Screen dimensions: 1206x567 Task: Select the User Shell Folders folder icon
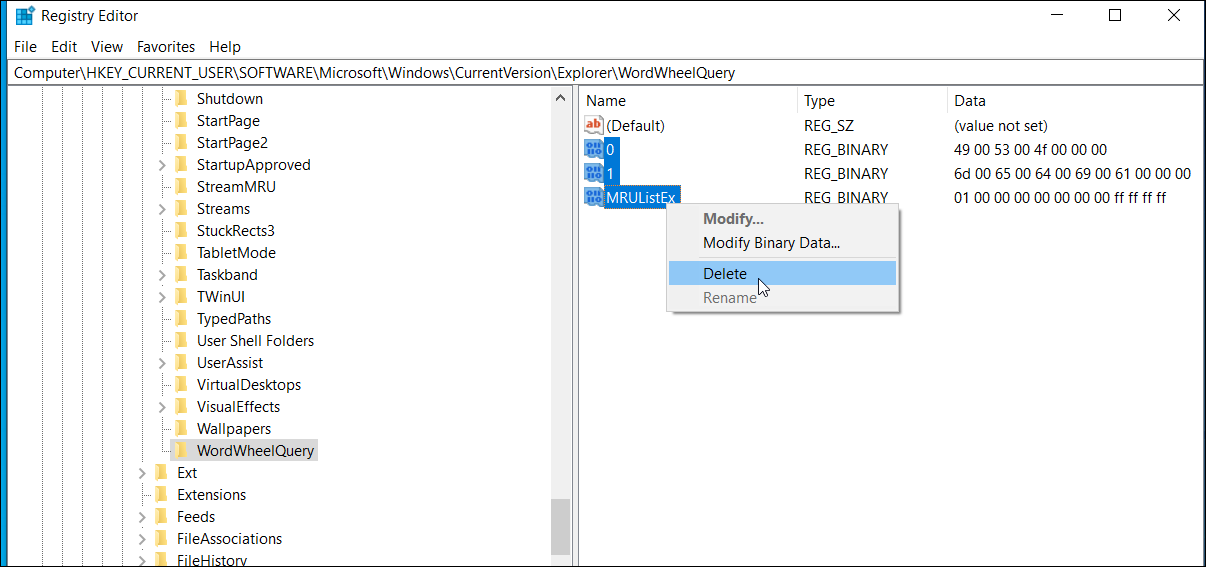181,340
